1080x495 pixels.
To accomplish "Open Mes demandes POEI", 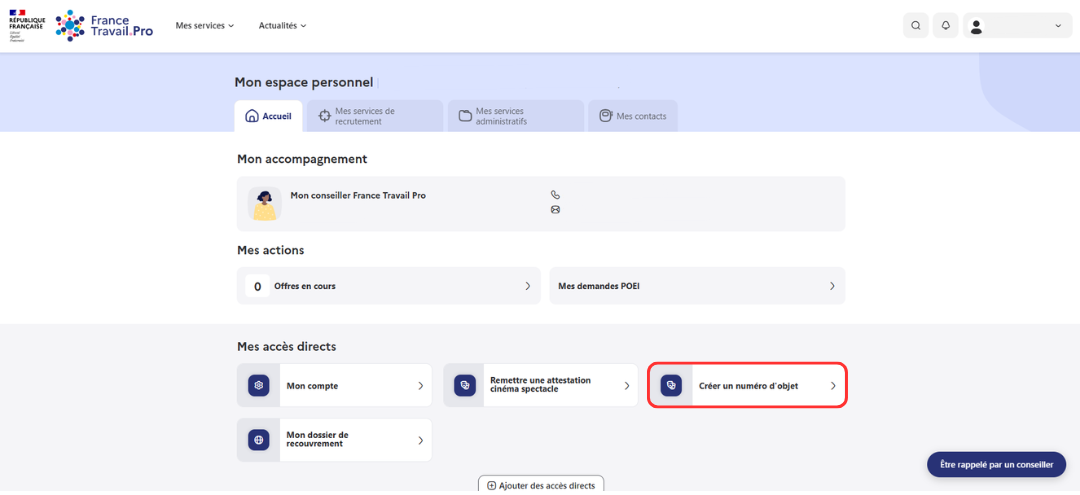I will point(697,286).
